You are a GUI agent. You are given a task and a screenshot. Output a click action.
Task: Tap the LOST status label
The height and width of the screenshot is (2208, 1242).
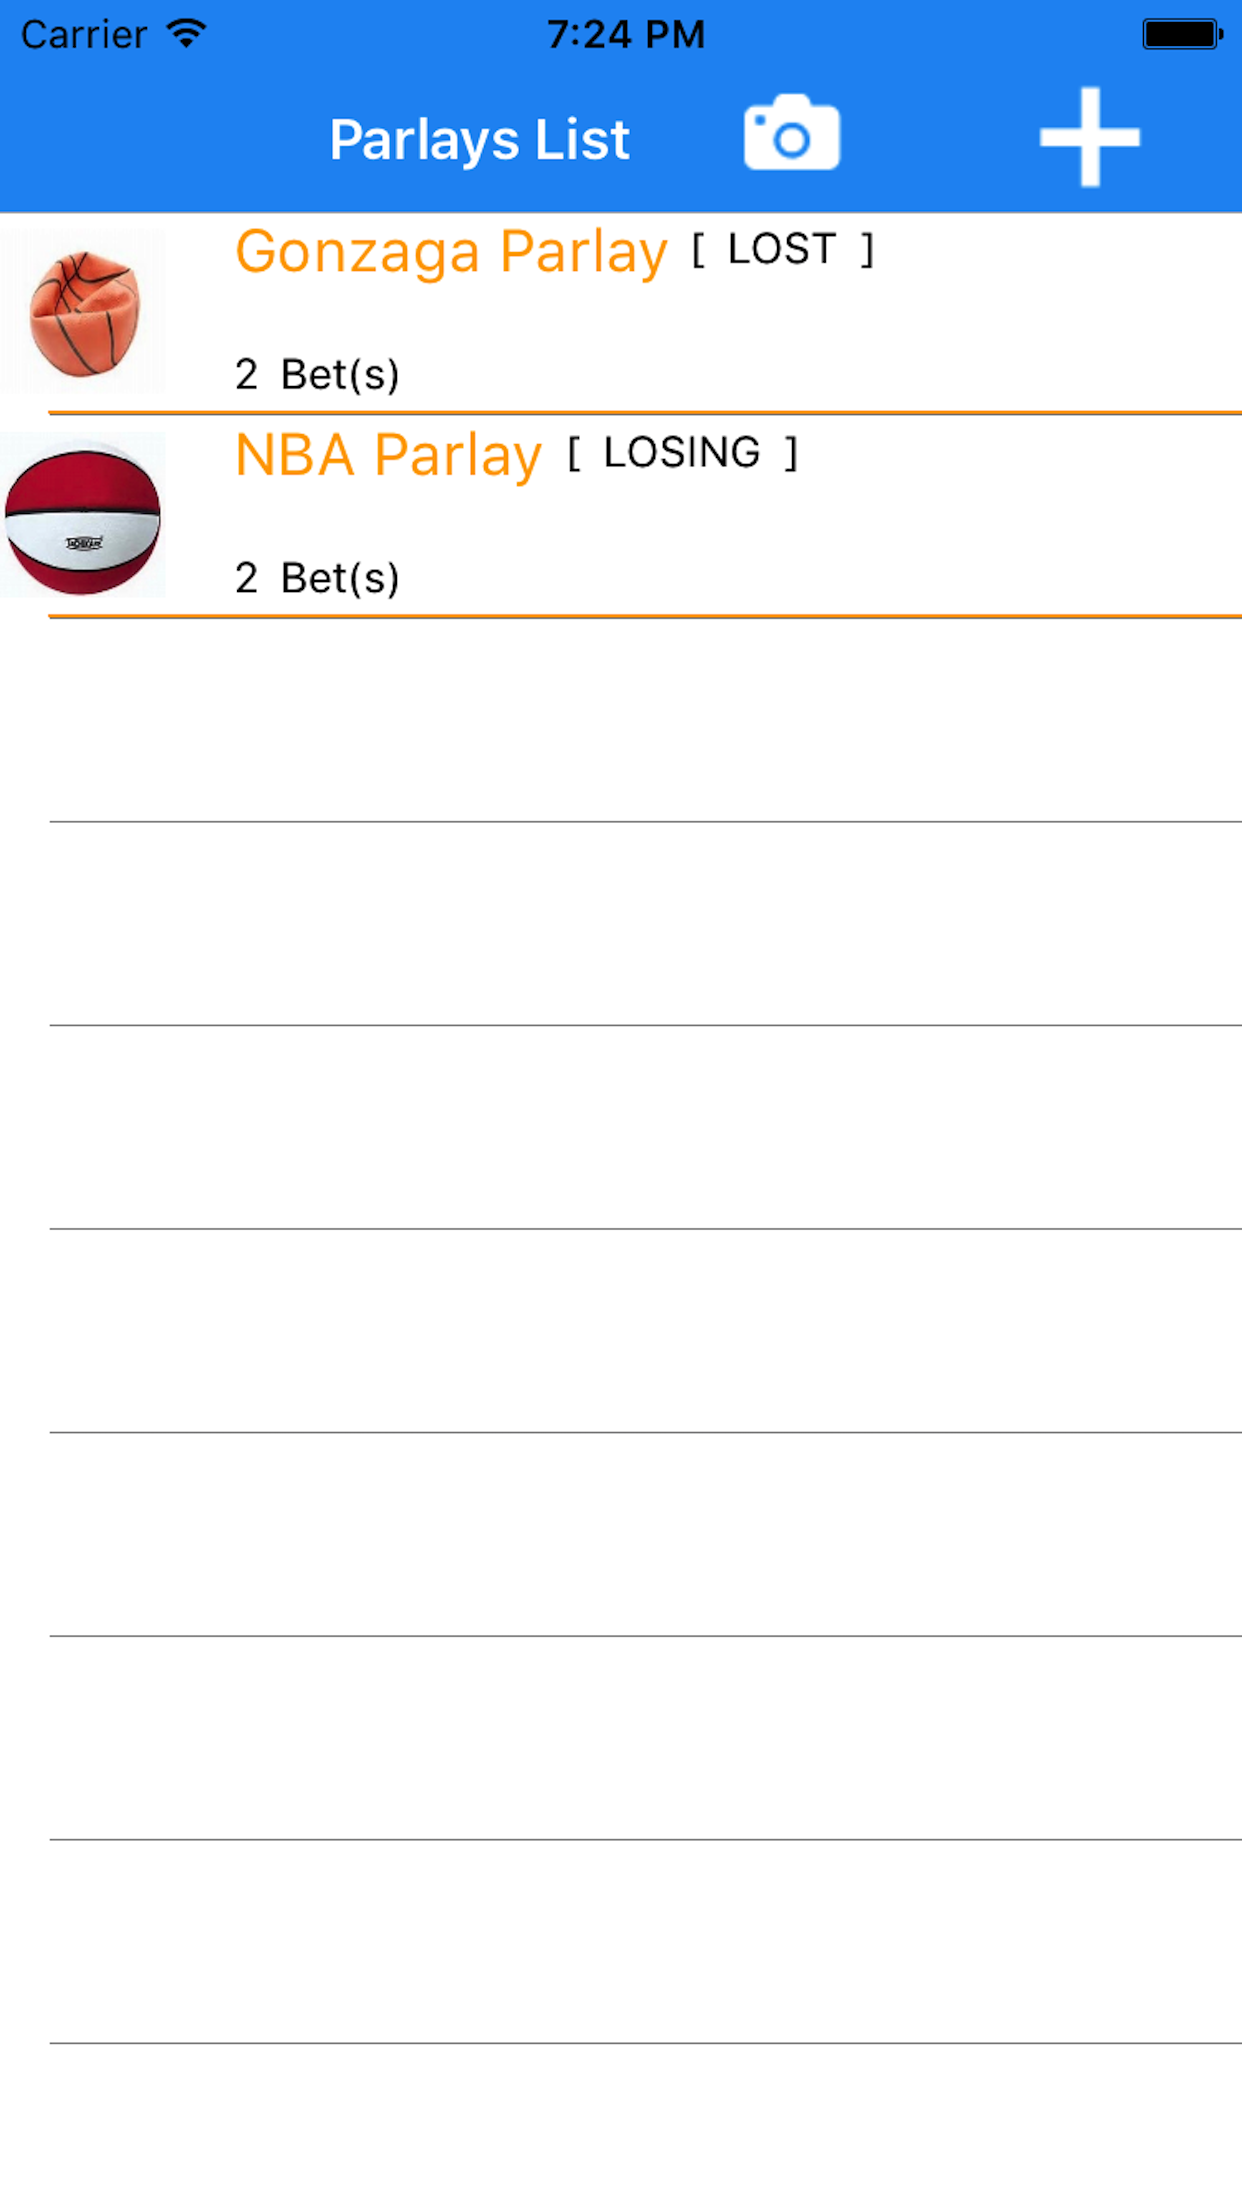click(x=782, y=249)
